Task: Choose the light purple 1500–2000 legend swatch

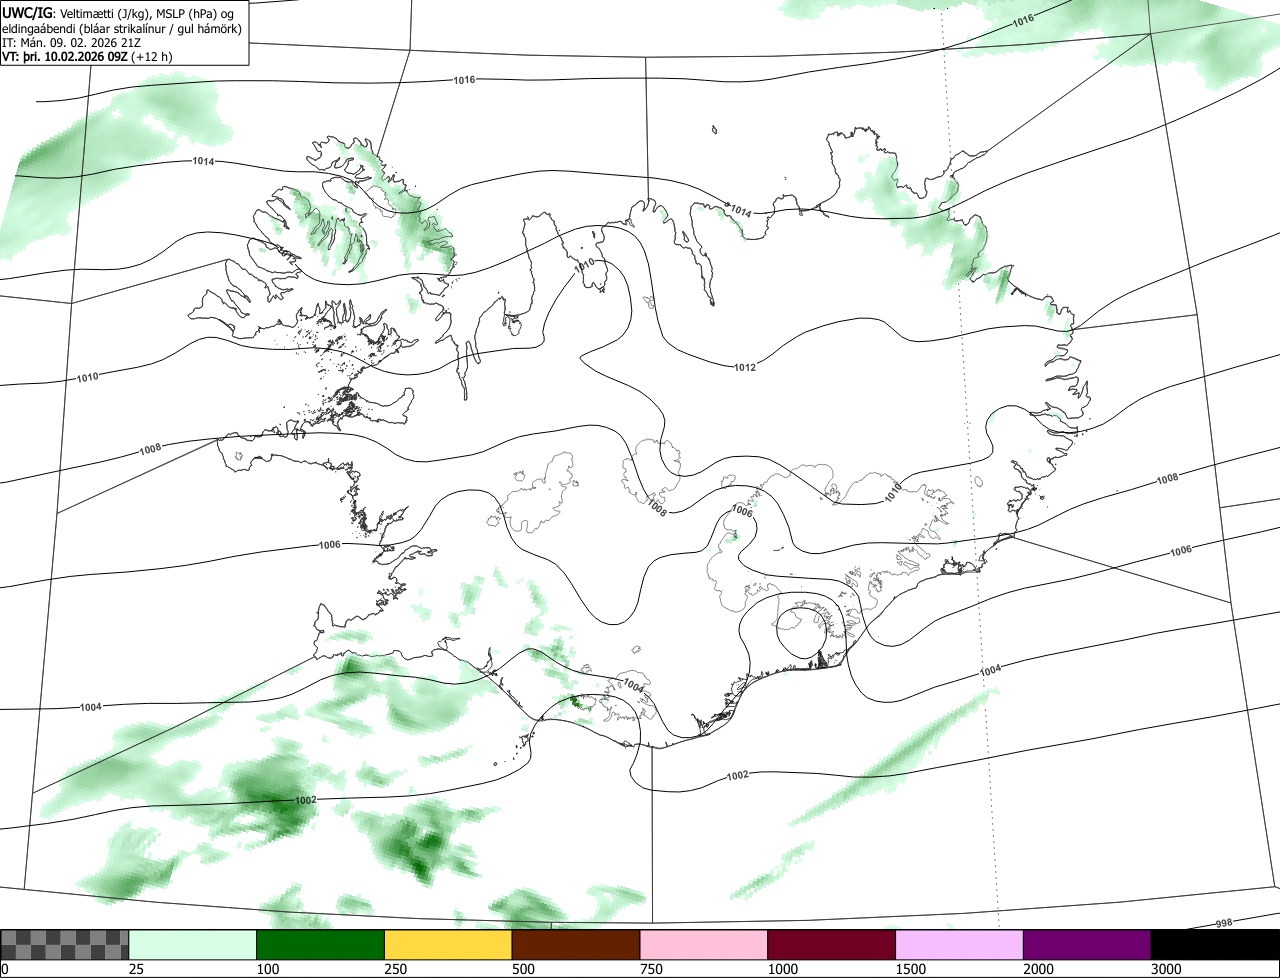Action: 960,944
